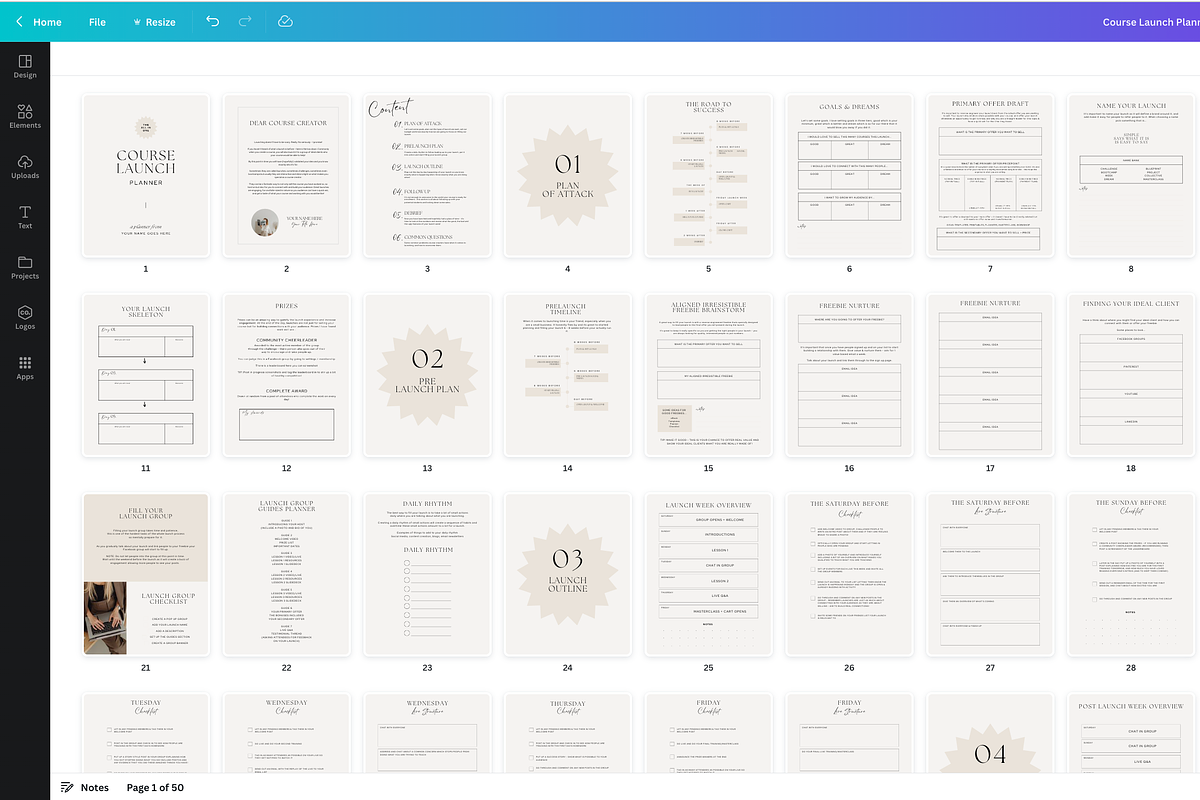The image size is (1200, 800).
Task: Open the Apps grid panel
Action: (25, 367)
